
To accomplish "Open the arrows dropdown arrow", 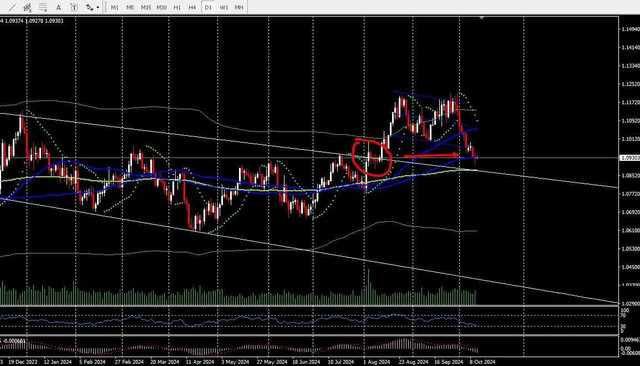I will (98, 8).
